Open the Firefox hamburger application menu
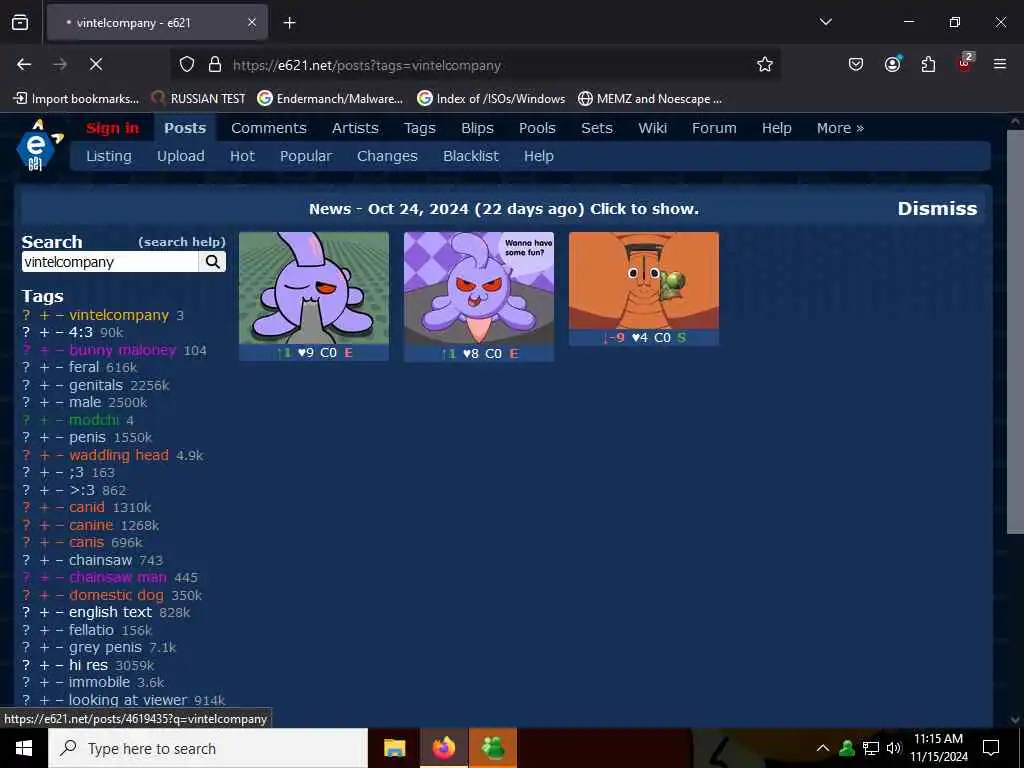Screen dimensions: 1024x768 1000,64
